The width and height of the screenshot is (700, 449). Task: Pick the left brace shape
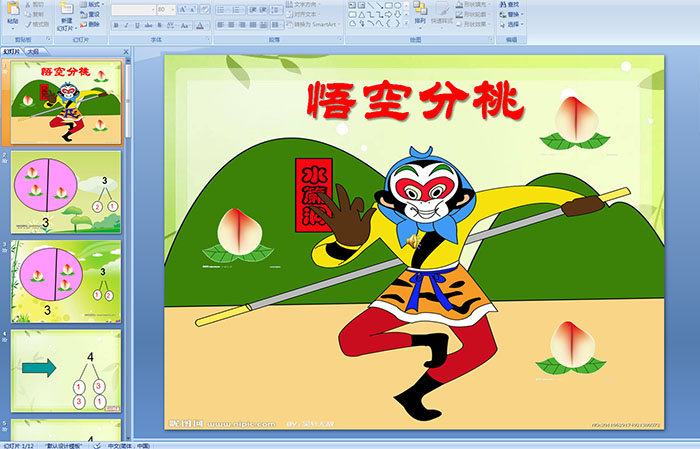388,23
